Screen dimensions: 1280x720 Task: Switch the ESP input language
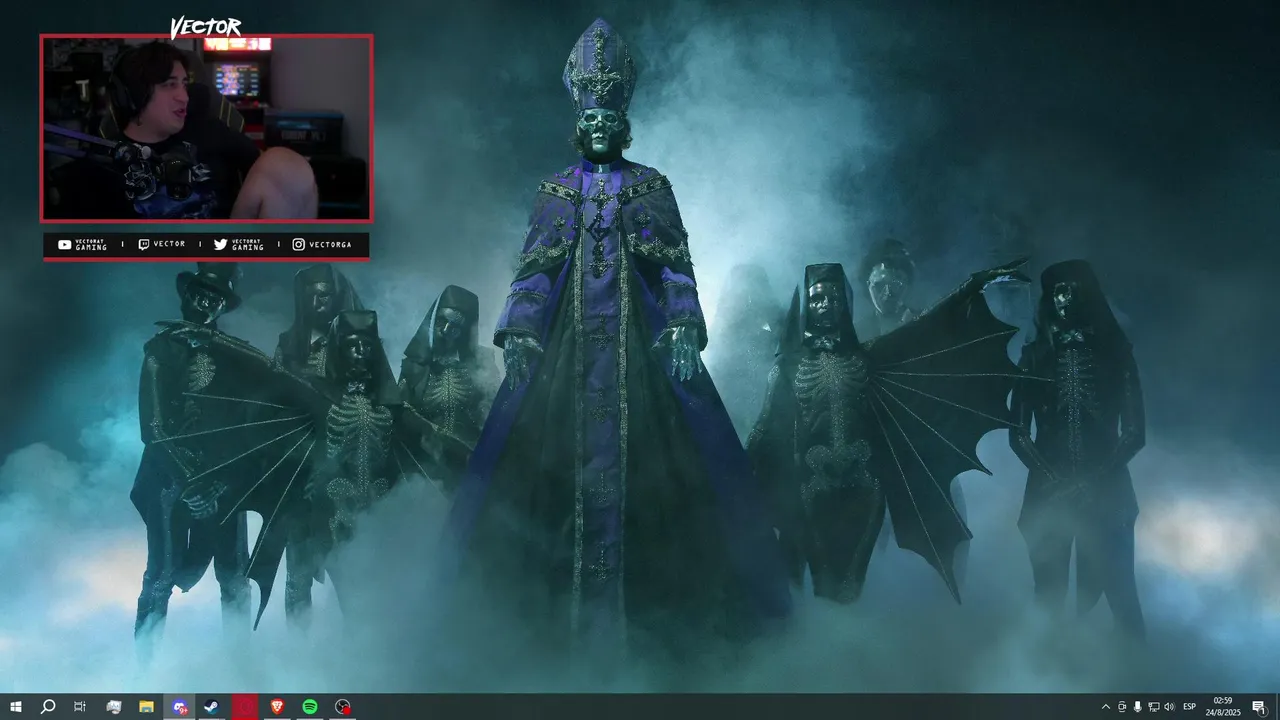point(1190,707)
